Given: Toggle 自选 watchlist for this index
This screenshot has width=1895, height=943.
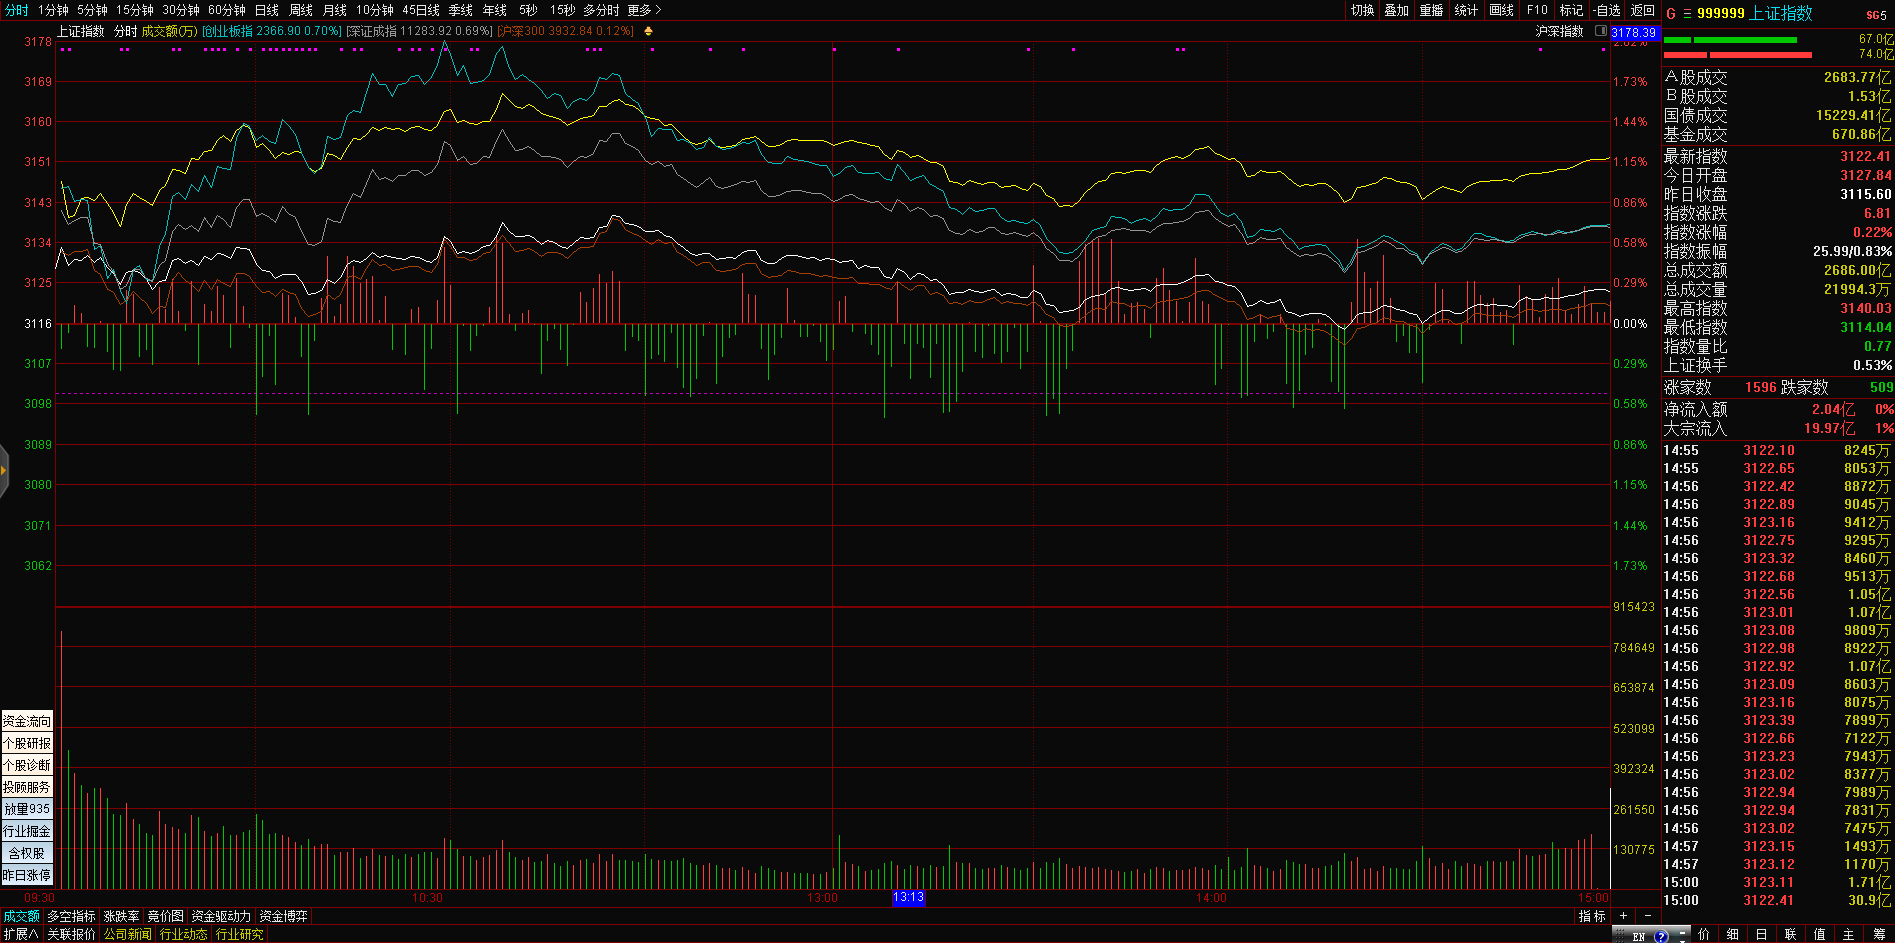Looking at the screenshot, I should coord(1607,10).
